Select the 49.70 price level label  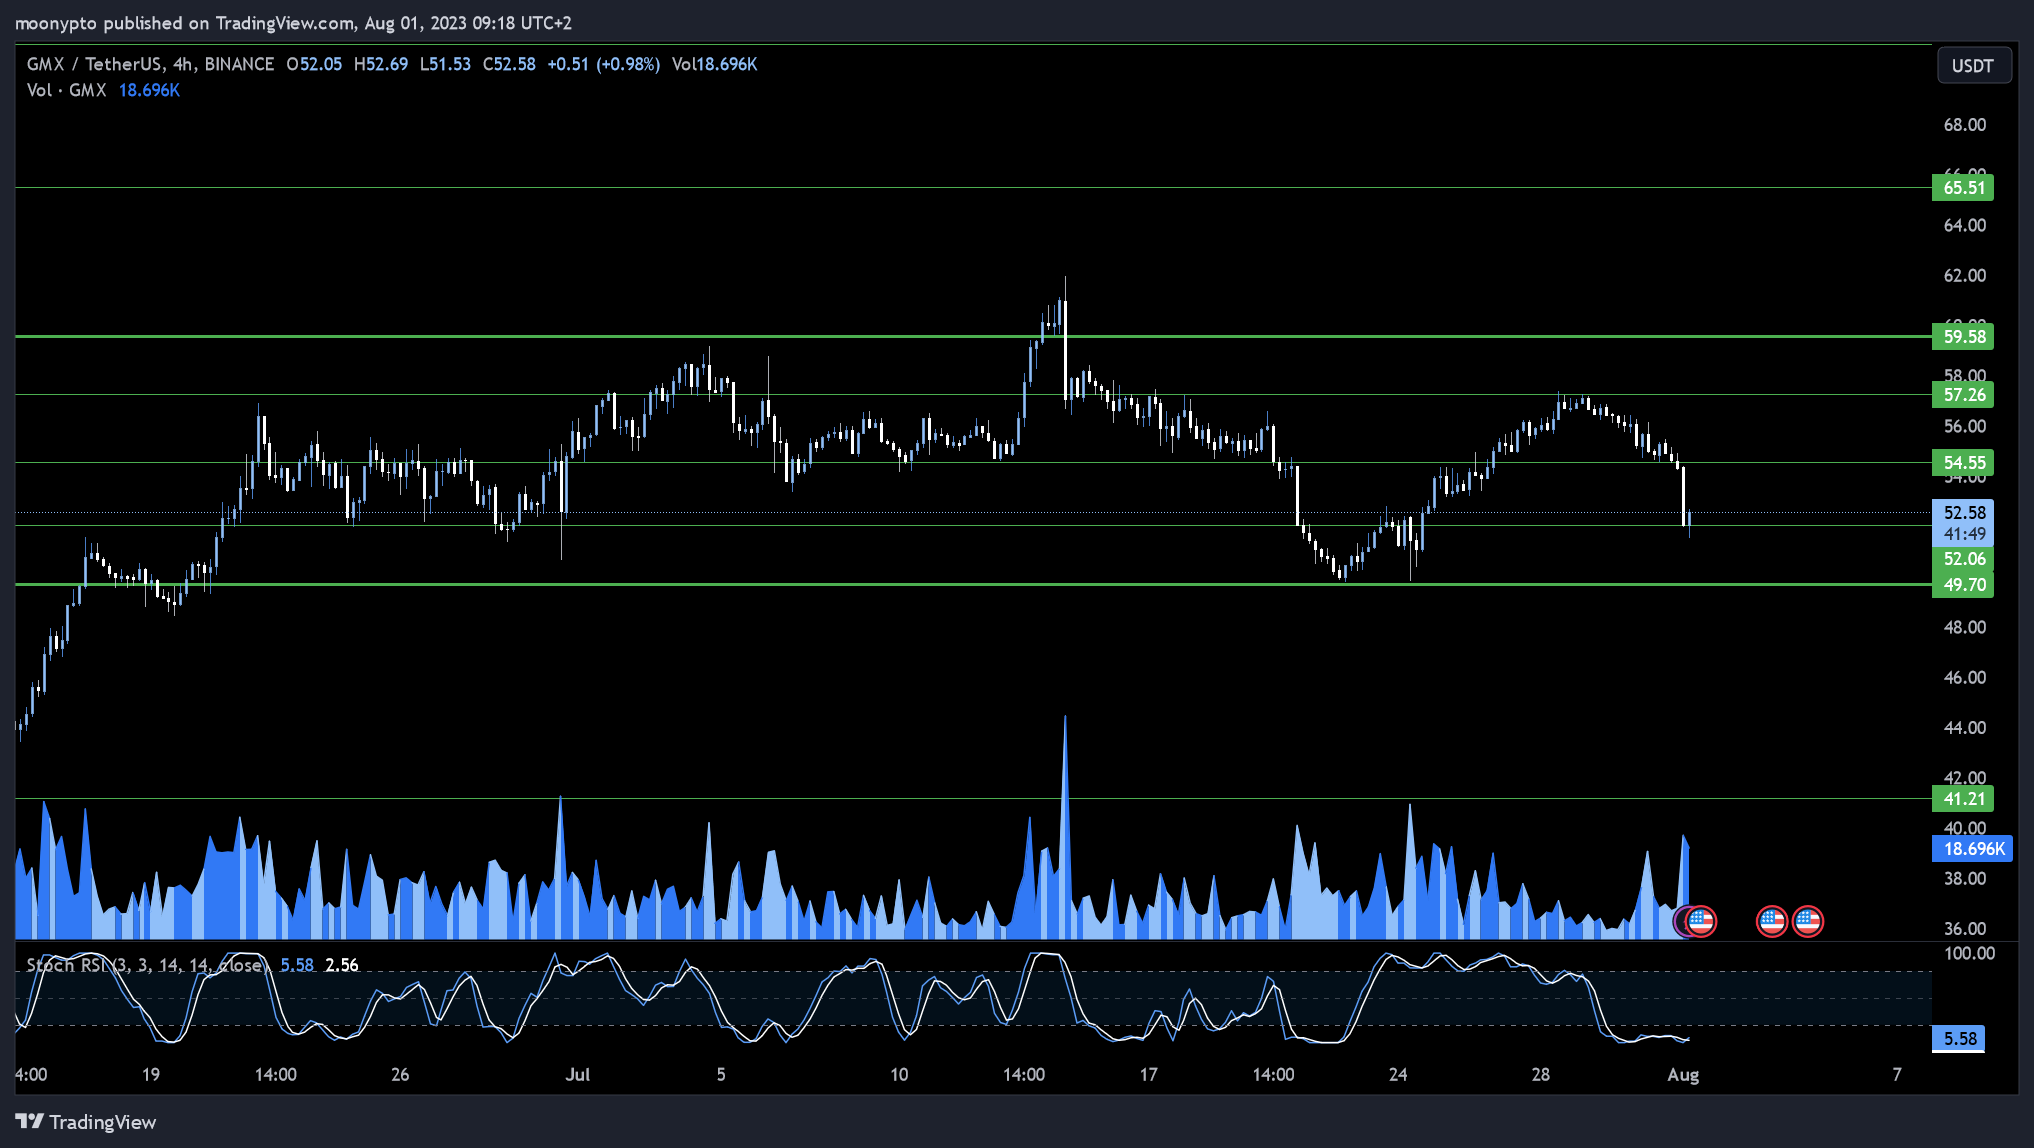[1963, 585]
